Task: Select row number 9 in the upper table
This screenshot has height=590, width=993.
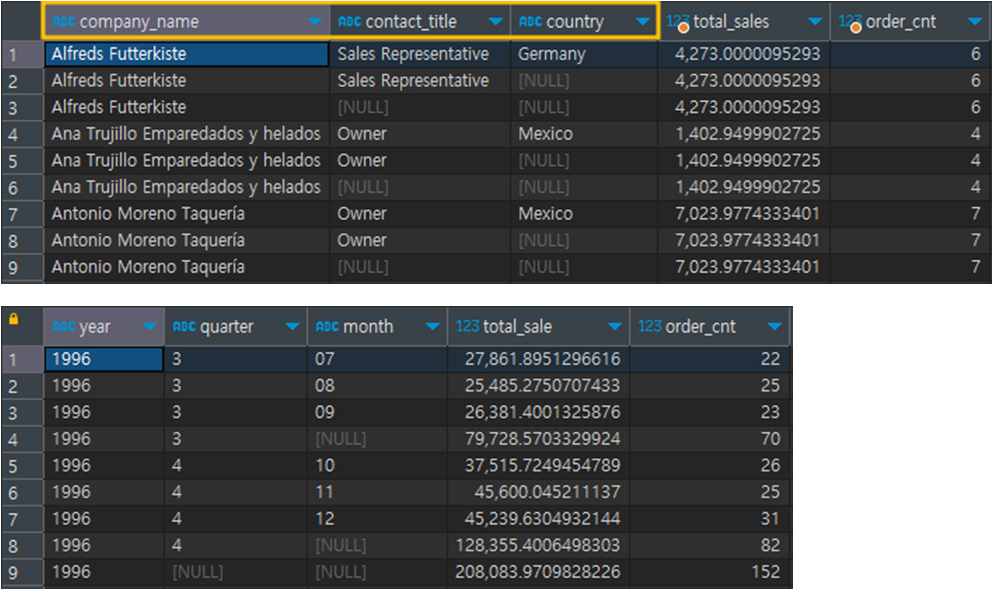Action: tap(22, 267)
